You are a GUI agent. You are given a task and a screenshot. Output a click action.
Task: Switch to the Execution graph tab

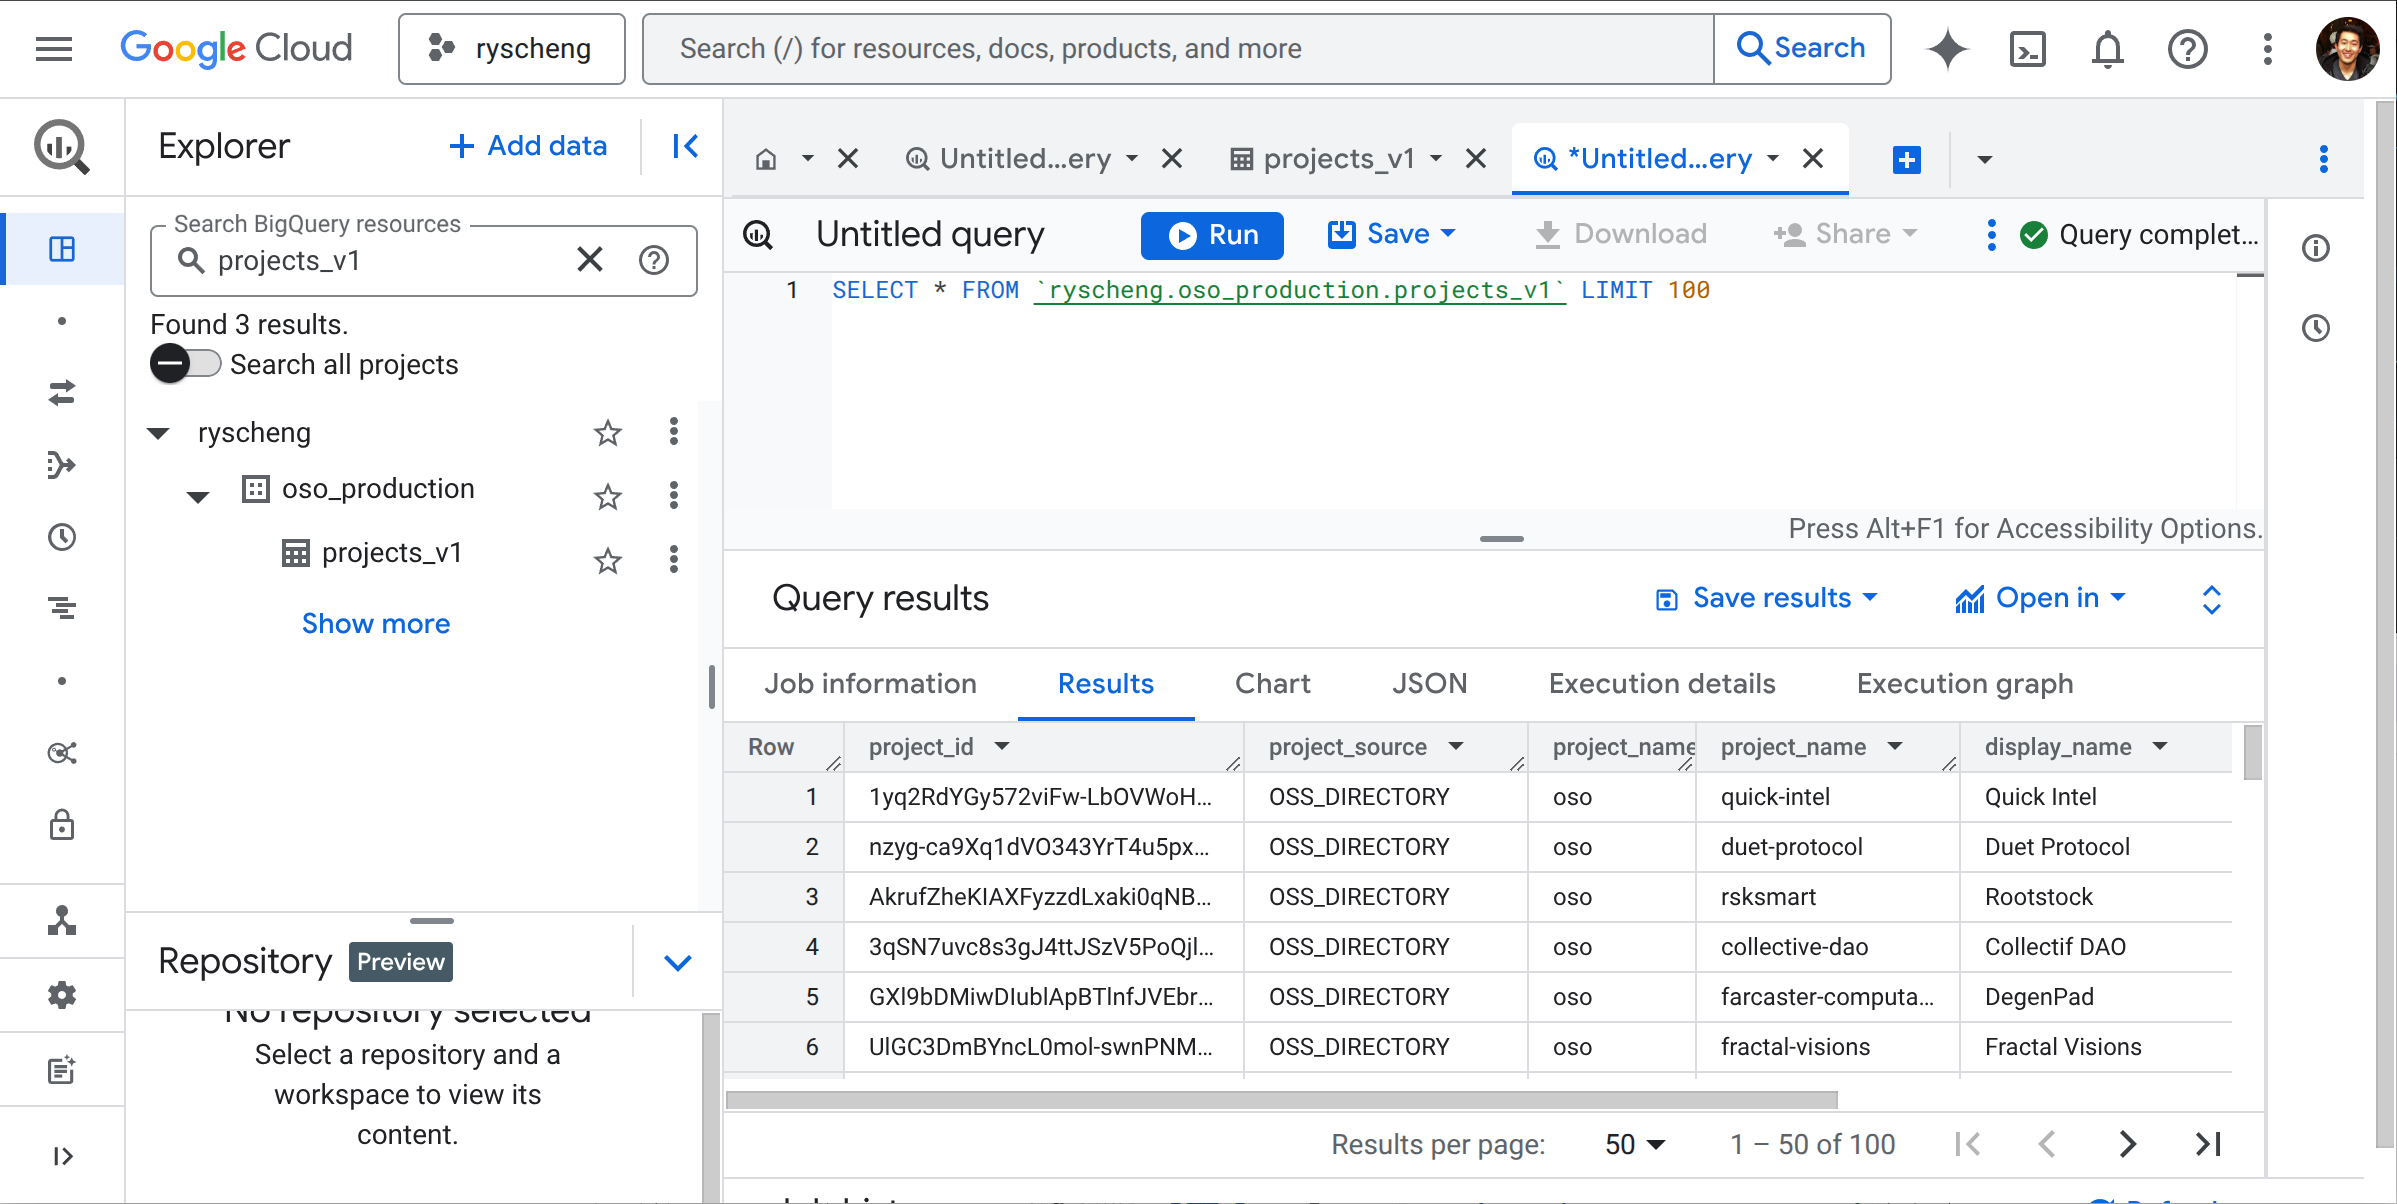(1964, 683)
